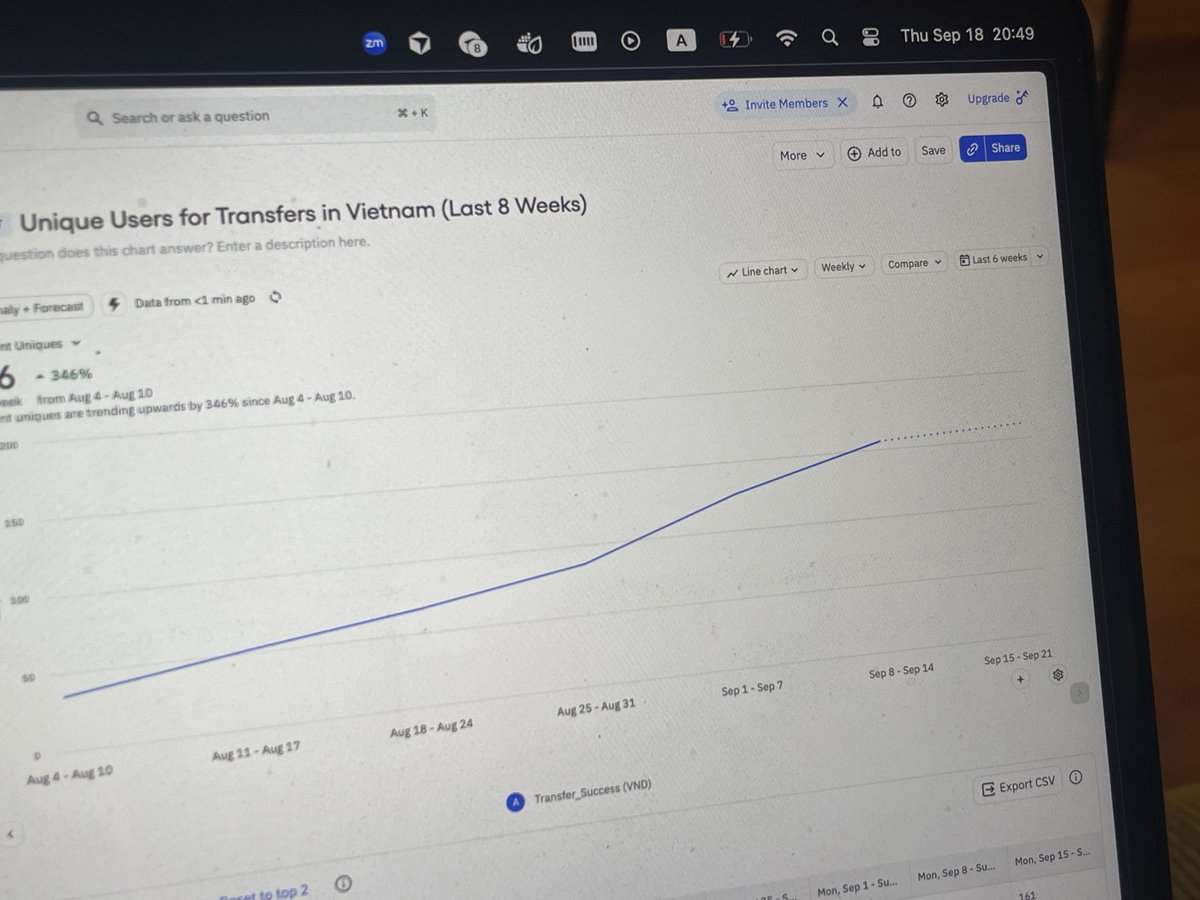The height and width of the screenshot is (900, 1200).
Task: Edit the chart title 'Unique Users for Transfers in Vietnam'
Action: point(303,213)
